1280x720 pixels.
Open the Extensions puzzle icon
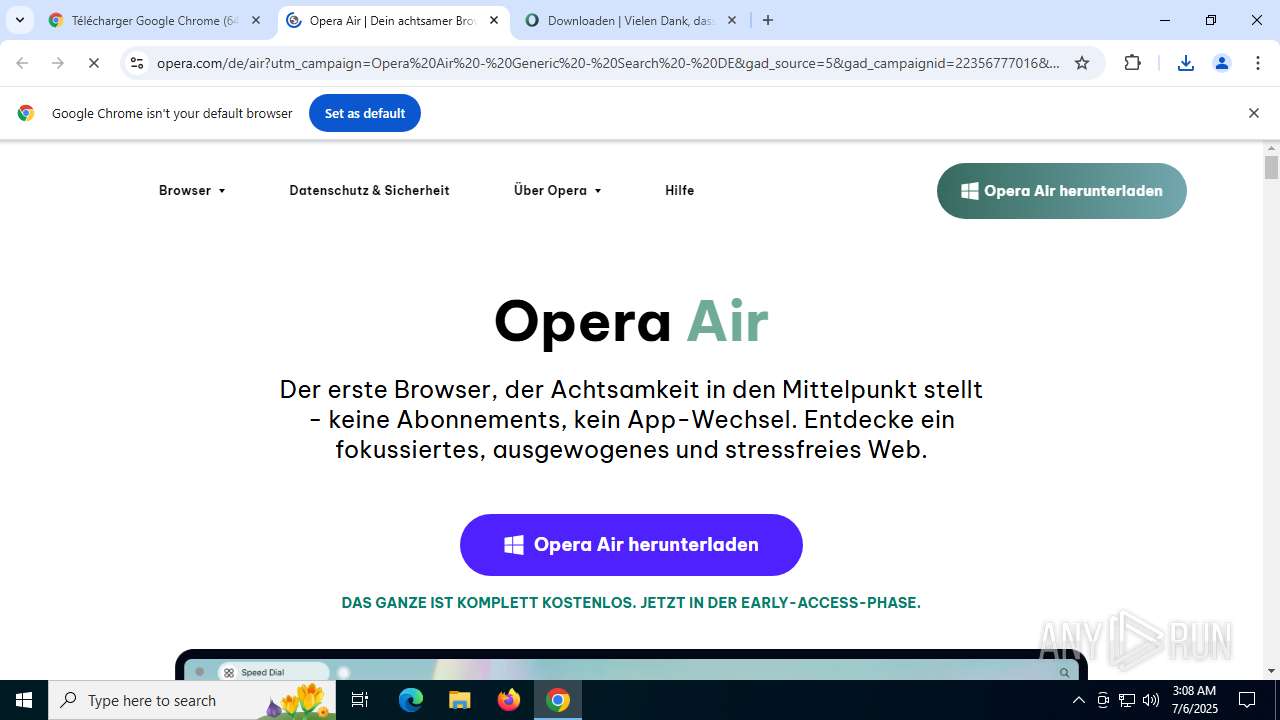tap(1133, 63)
